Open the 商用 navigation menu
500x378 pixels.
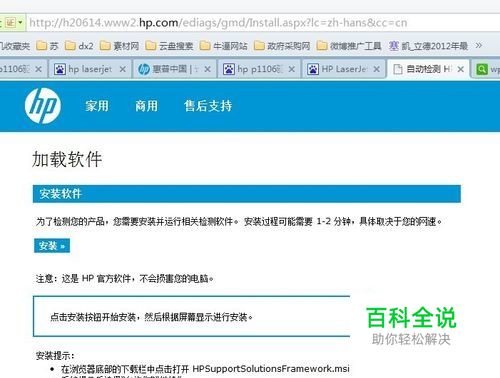click(146, 106)
